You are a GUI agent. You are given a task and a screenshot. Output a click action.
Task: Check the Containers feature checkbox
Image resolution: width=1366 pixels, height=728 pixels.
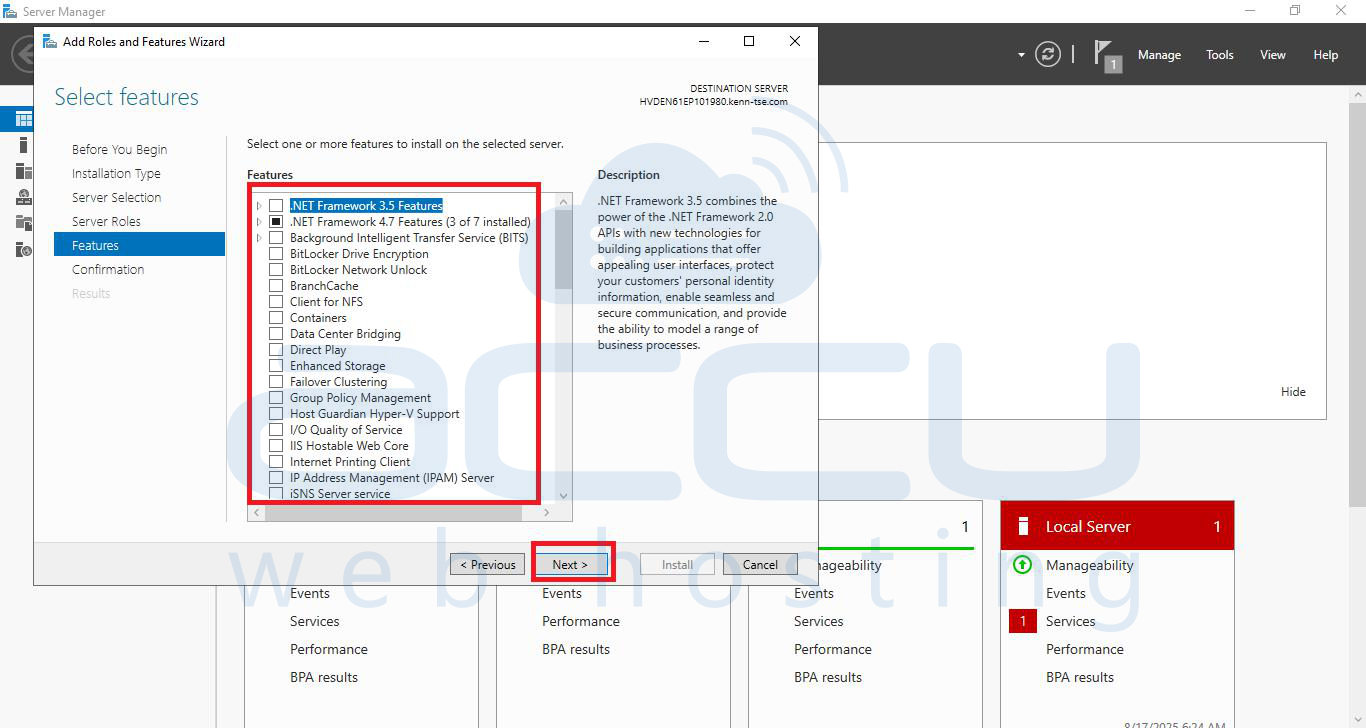tap(276, 317)
